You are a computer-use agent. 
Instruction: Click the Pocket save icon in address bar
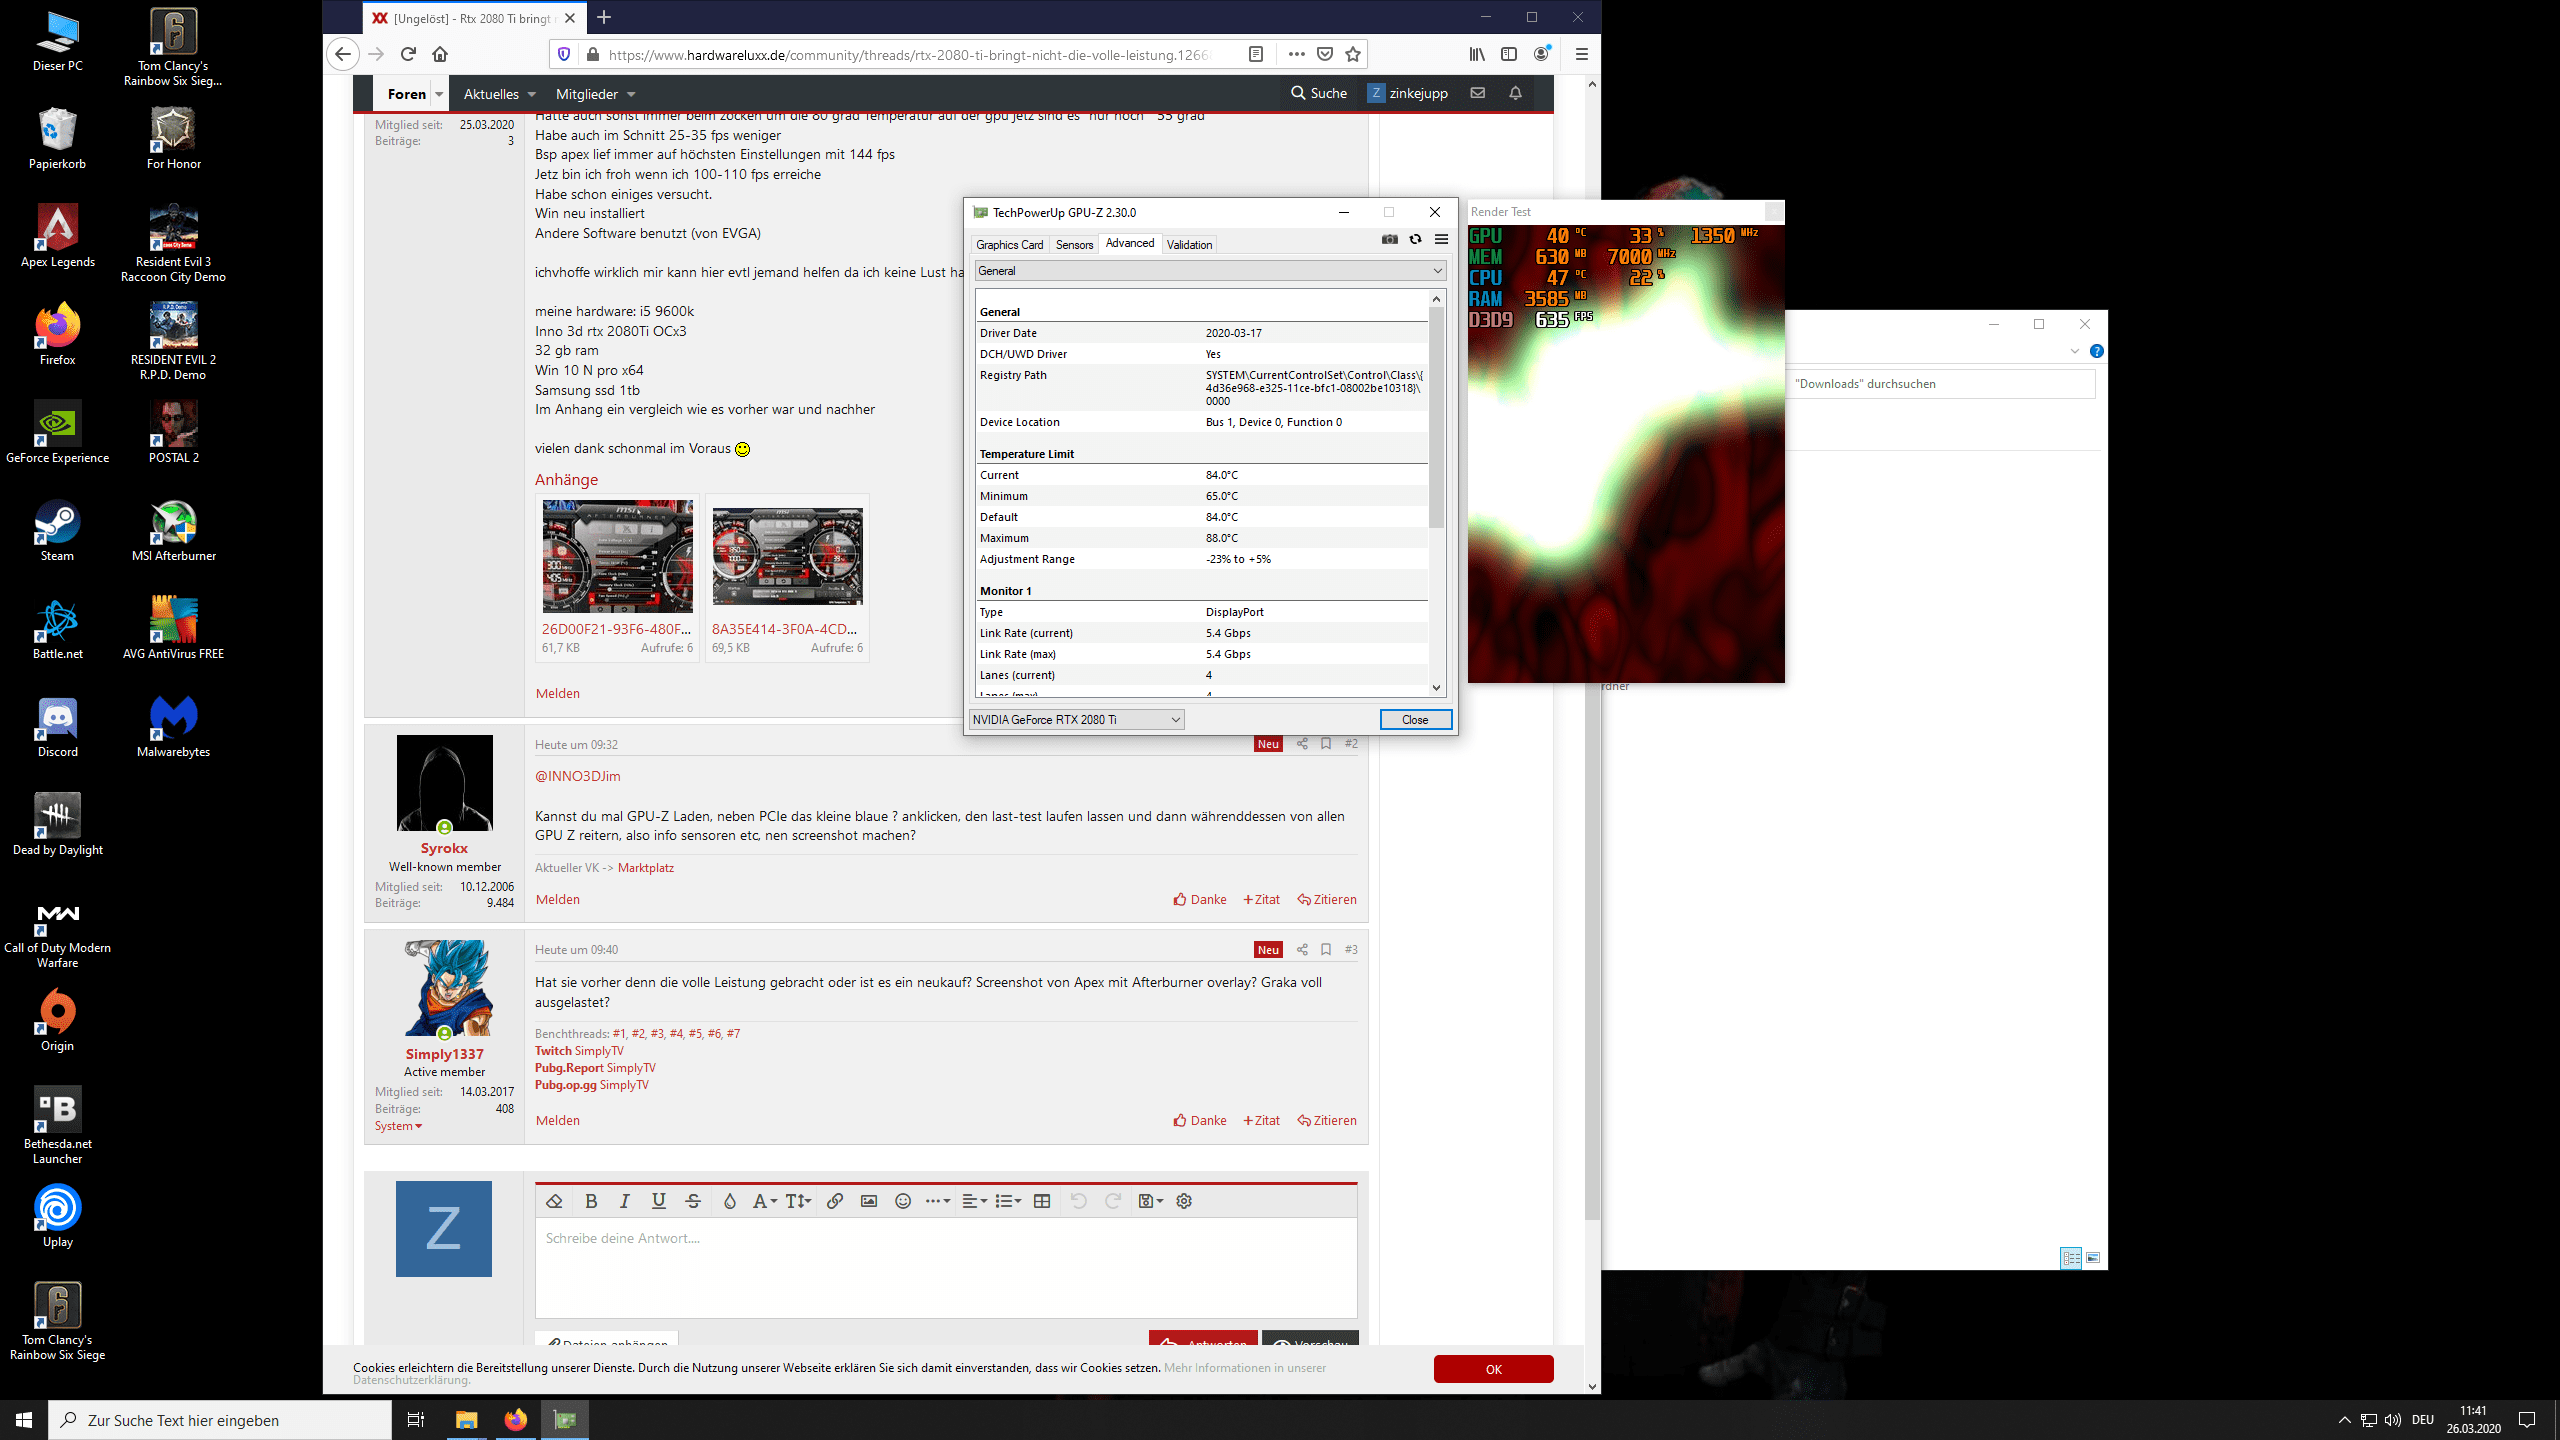pyautogui.click(x=1325, y=54)
